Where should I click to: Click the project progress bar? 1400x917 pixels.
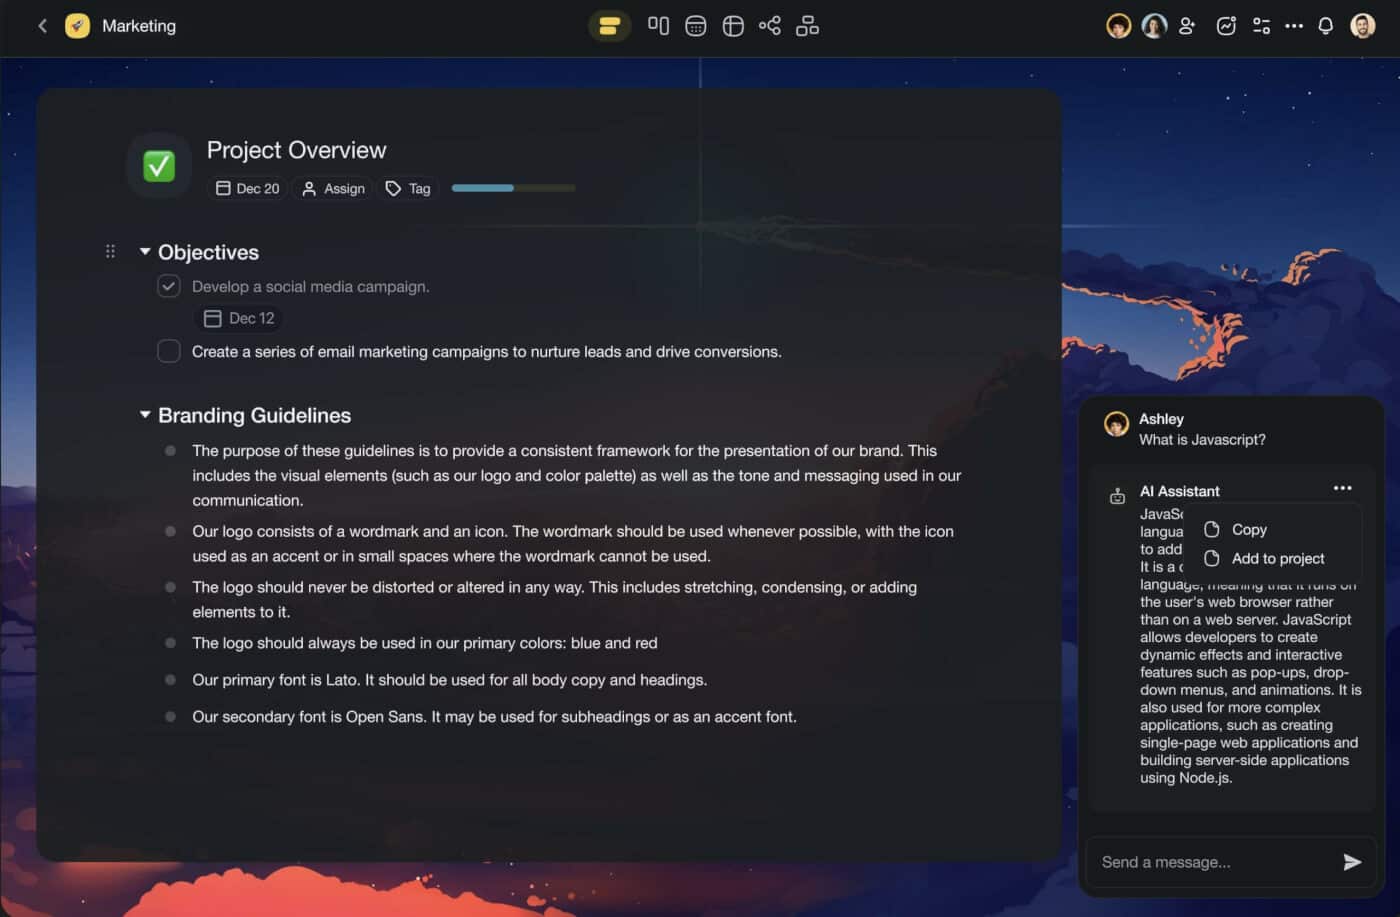point(513,187)
